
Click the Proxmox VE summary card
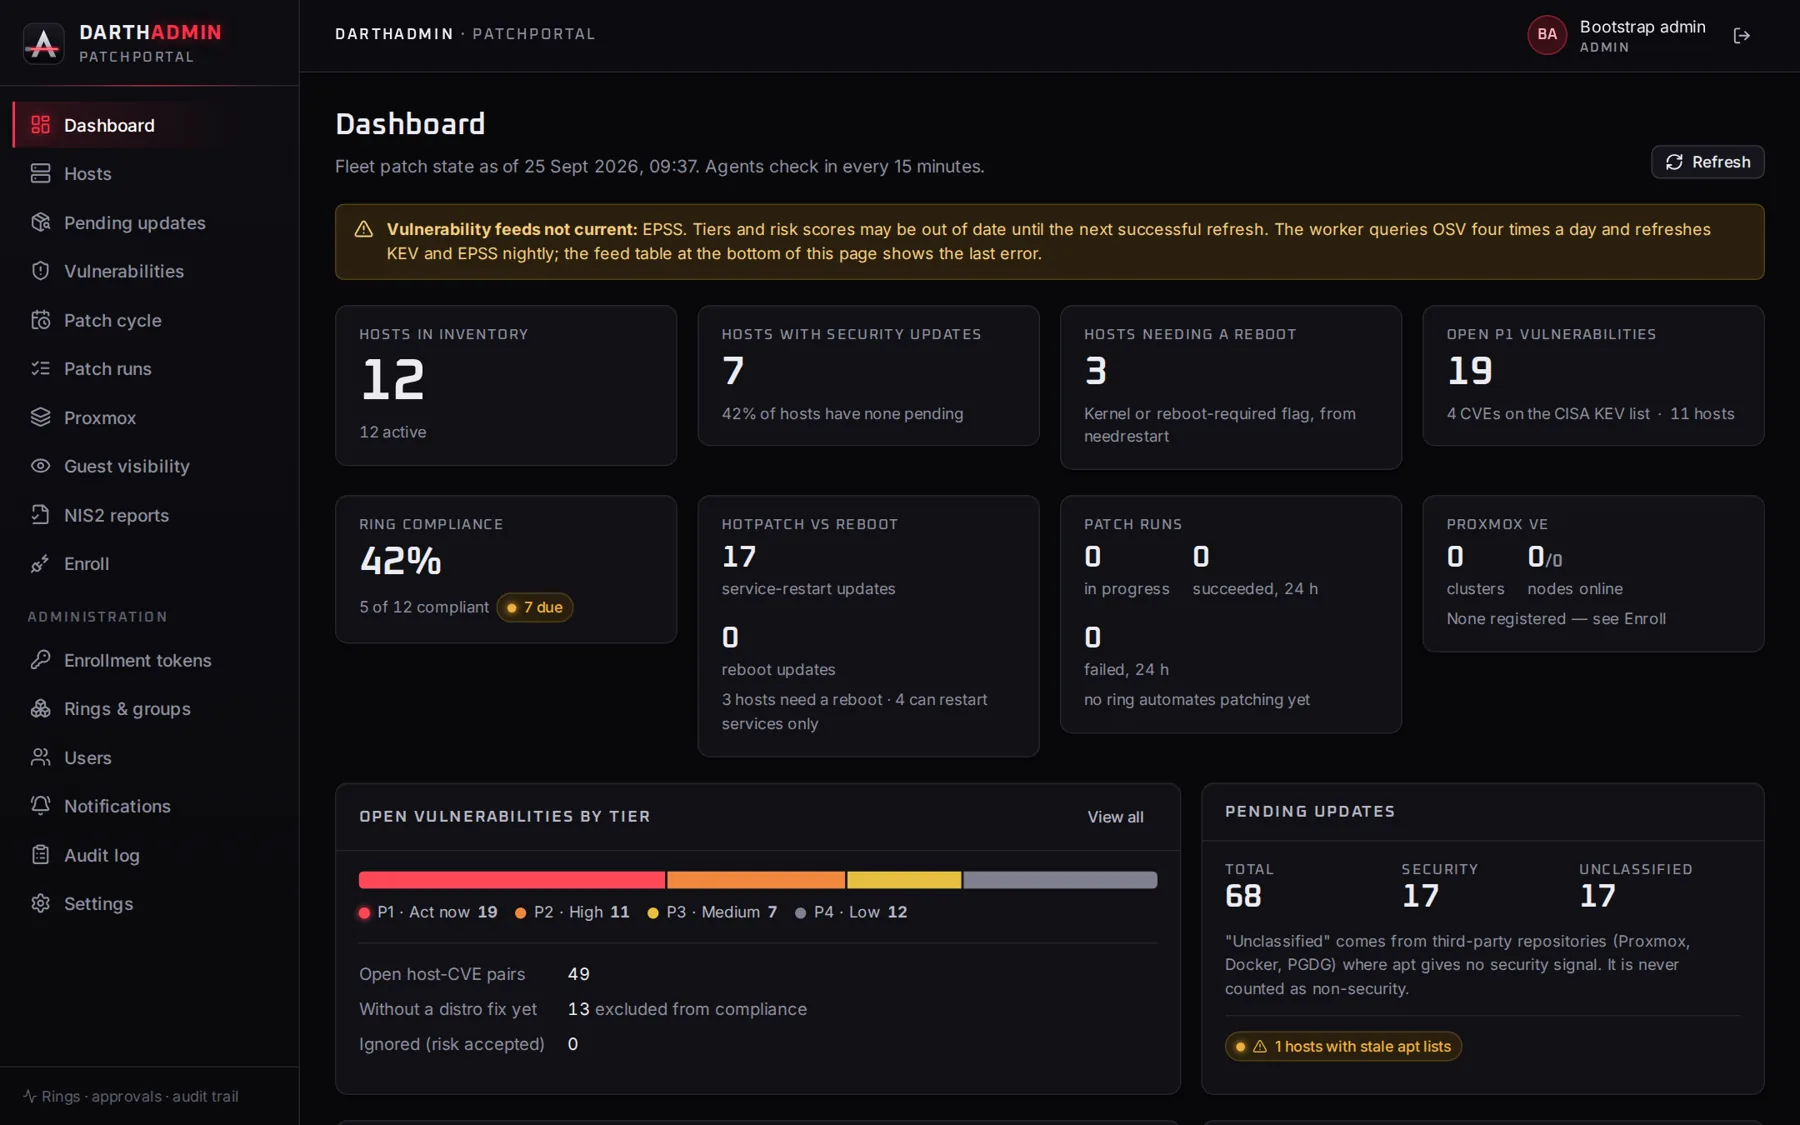(1593, 574)
